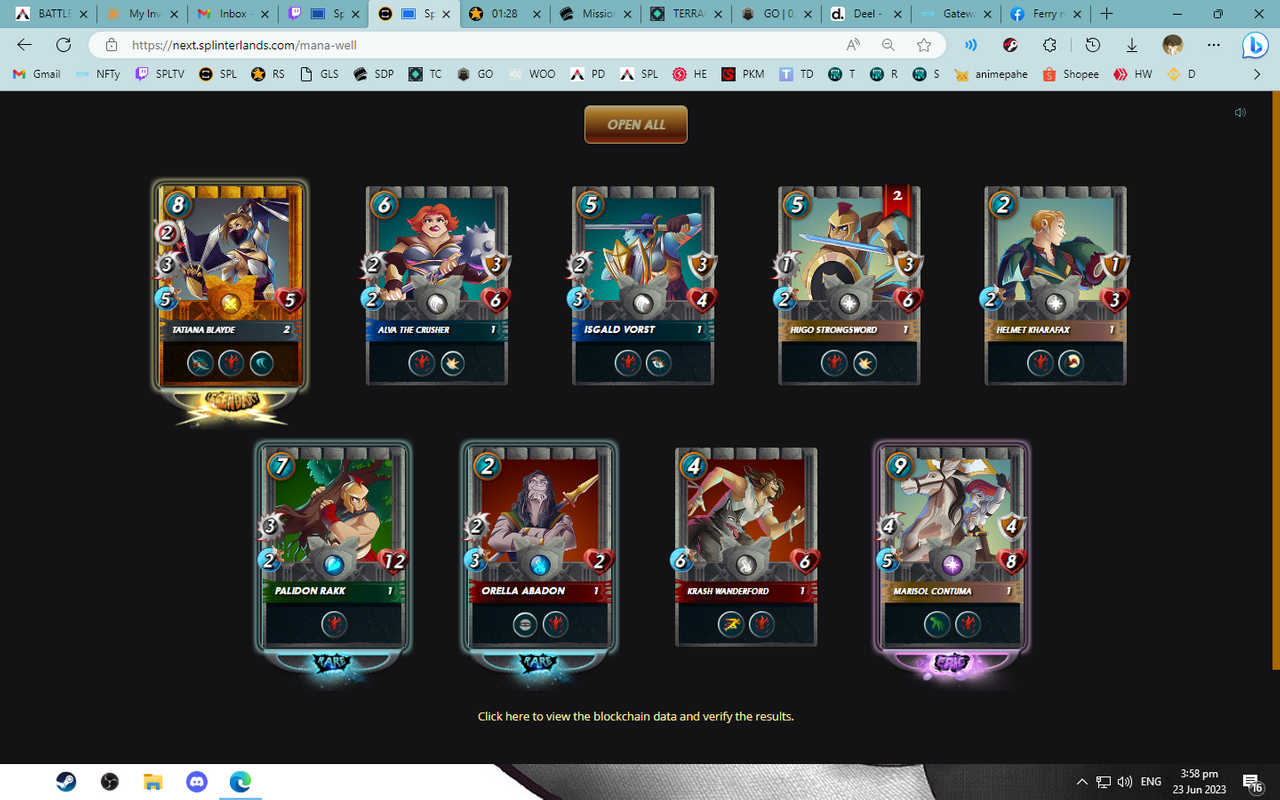Select the Hugo Strongsword card

[849, 286]
